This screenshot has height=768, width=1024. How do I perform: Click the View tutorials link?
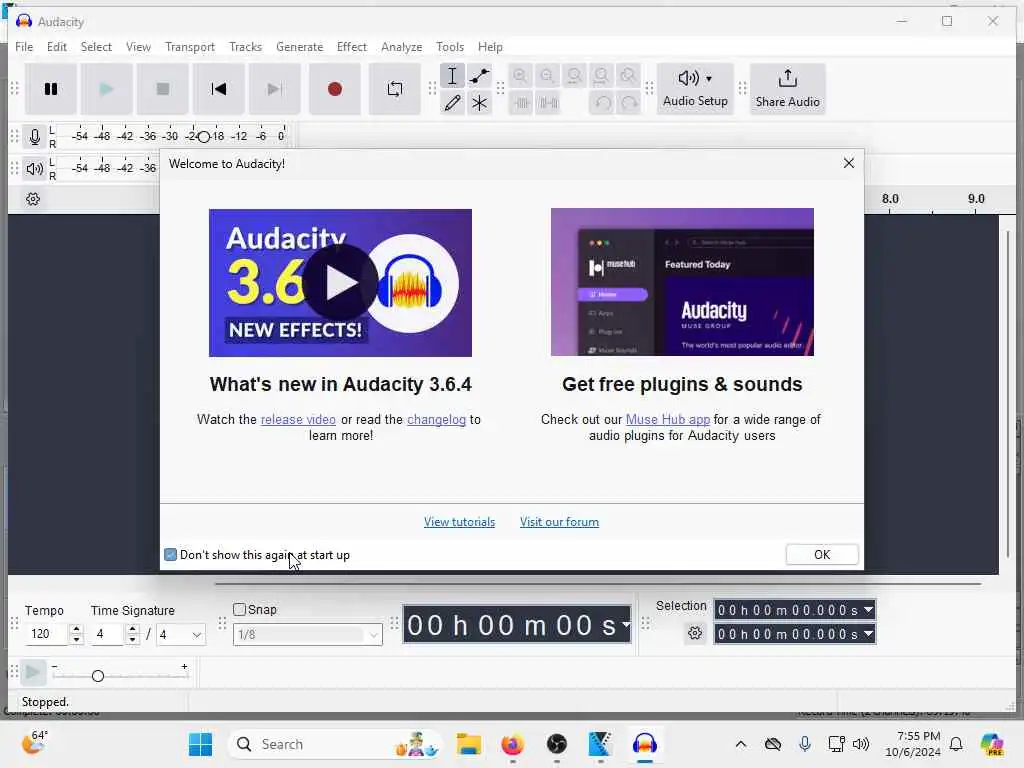point(459,522)
